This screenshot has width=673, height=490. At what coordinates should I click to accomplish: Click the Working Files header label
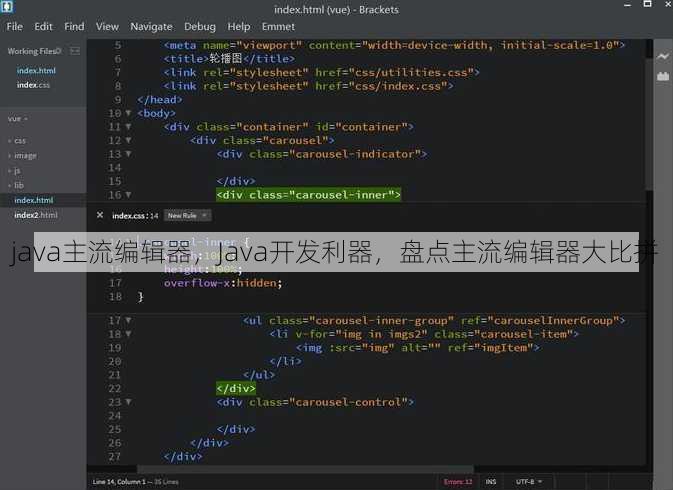point(32,51)
